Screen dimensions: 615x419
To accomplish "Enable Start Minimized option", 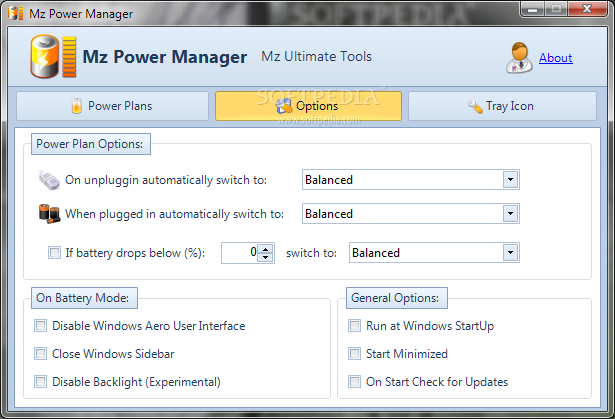I will [x=355, y=353].
